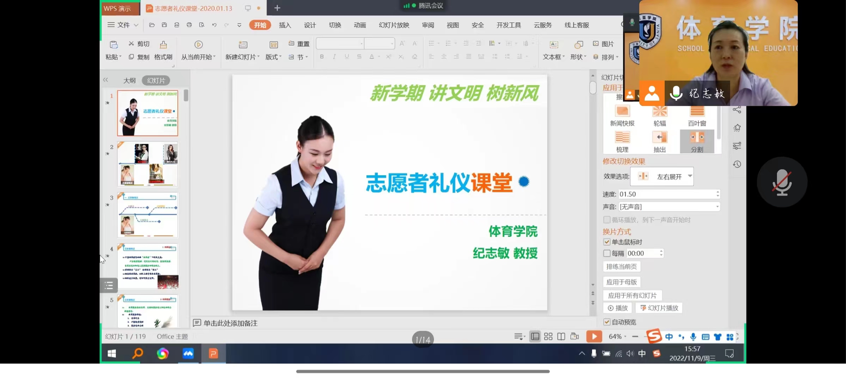Switch to slide sorter view icon
The height and width of the screenshot is (381, 846).
pyautogui.click(x=548, y=336)
